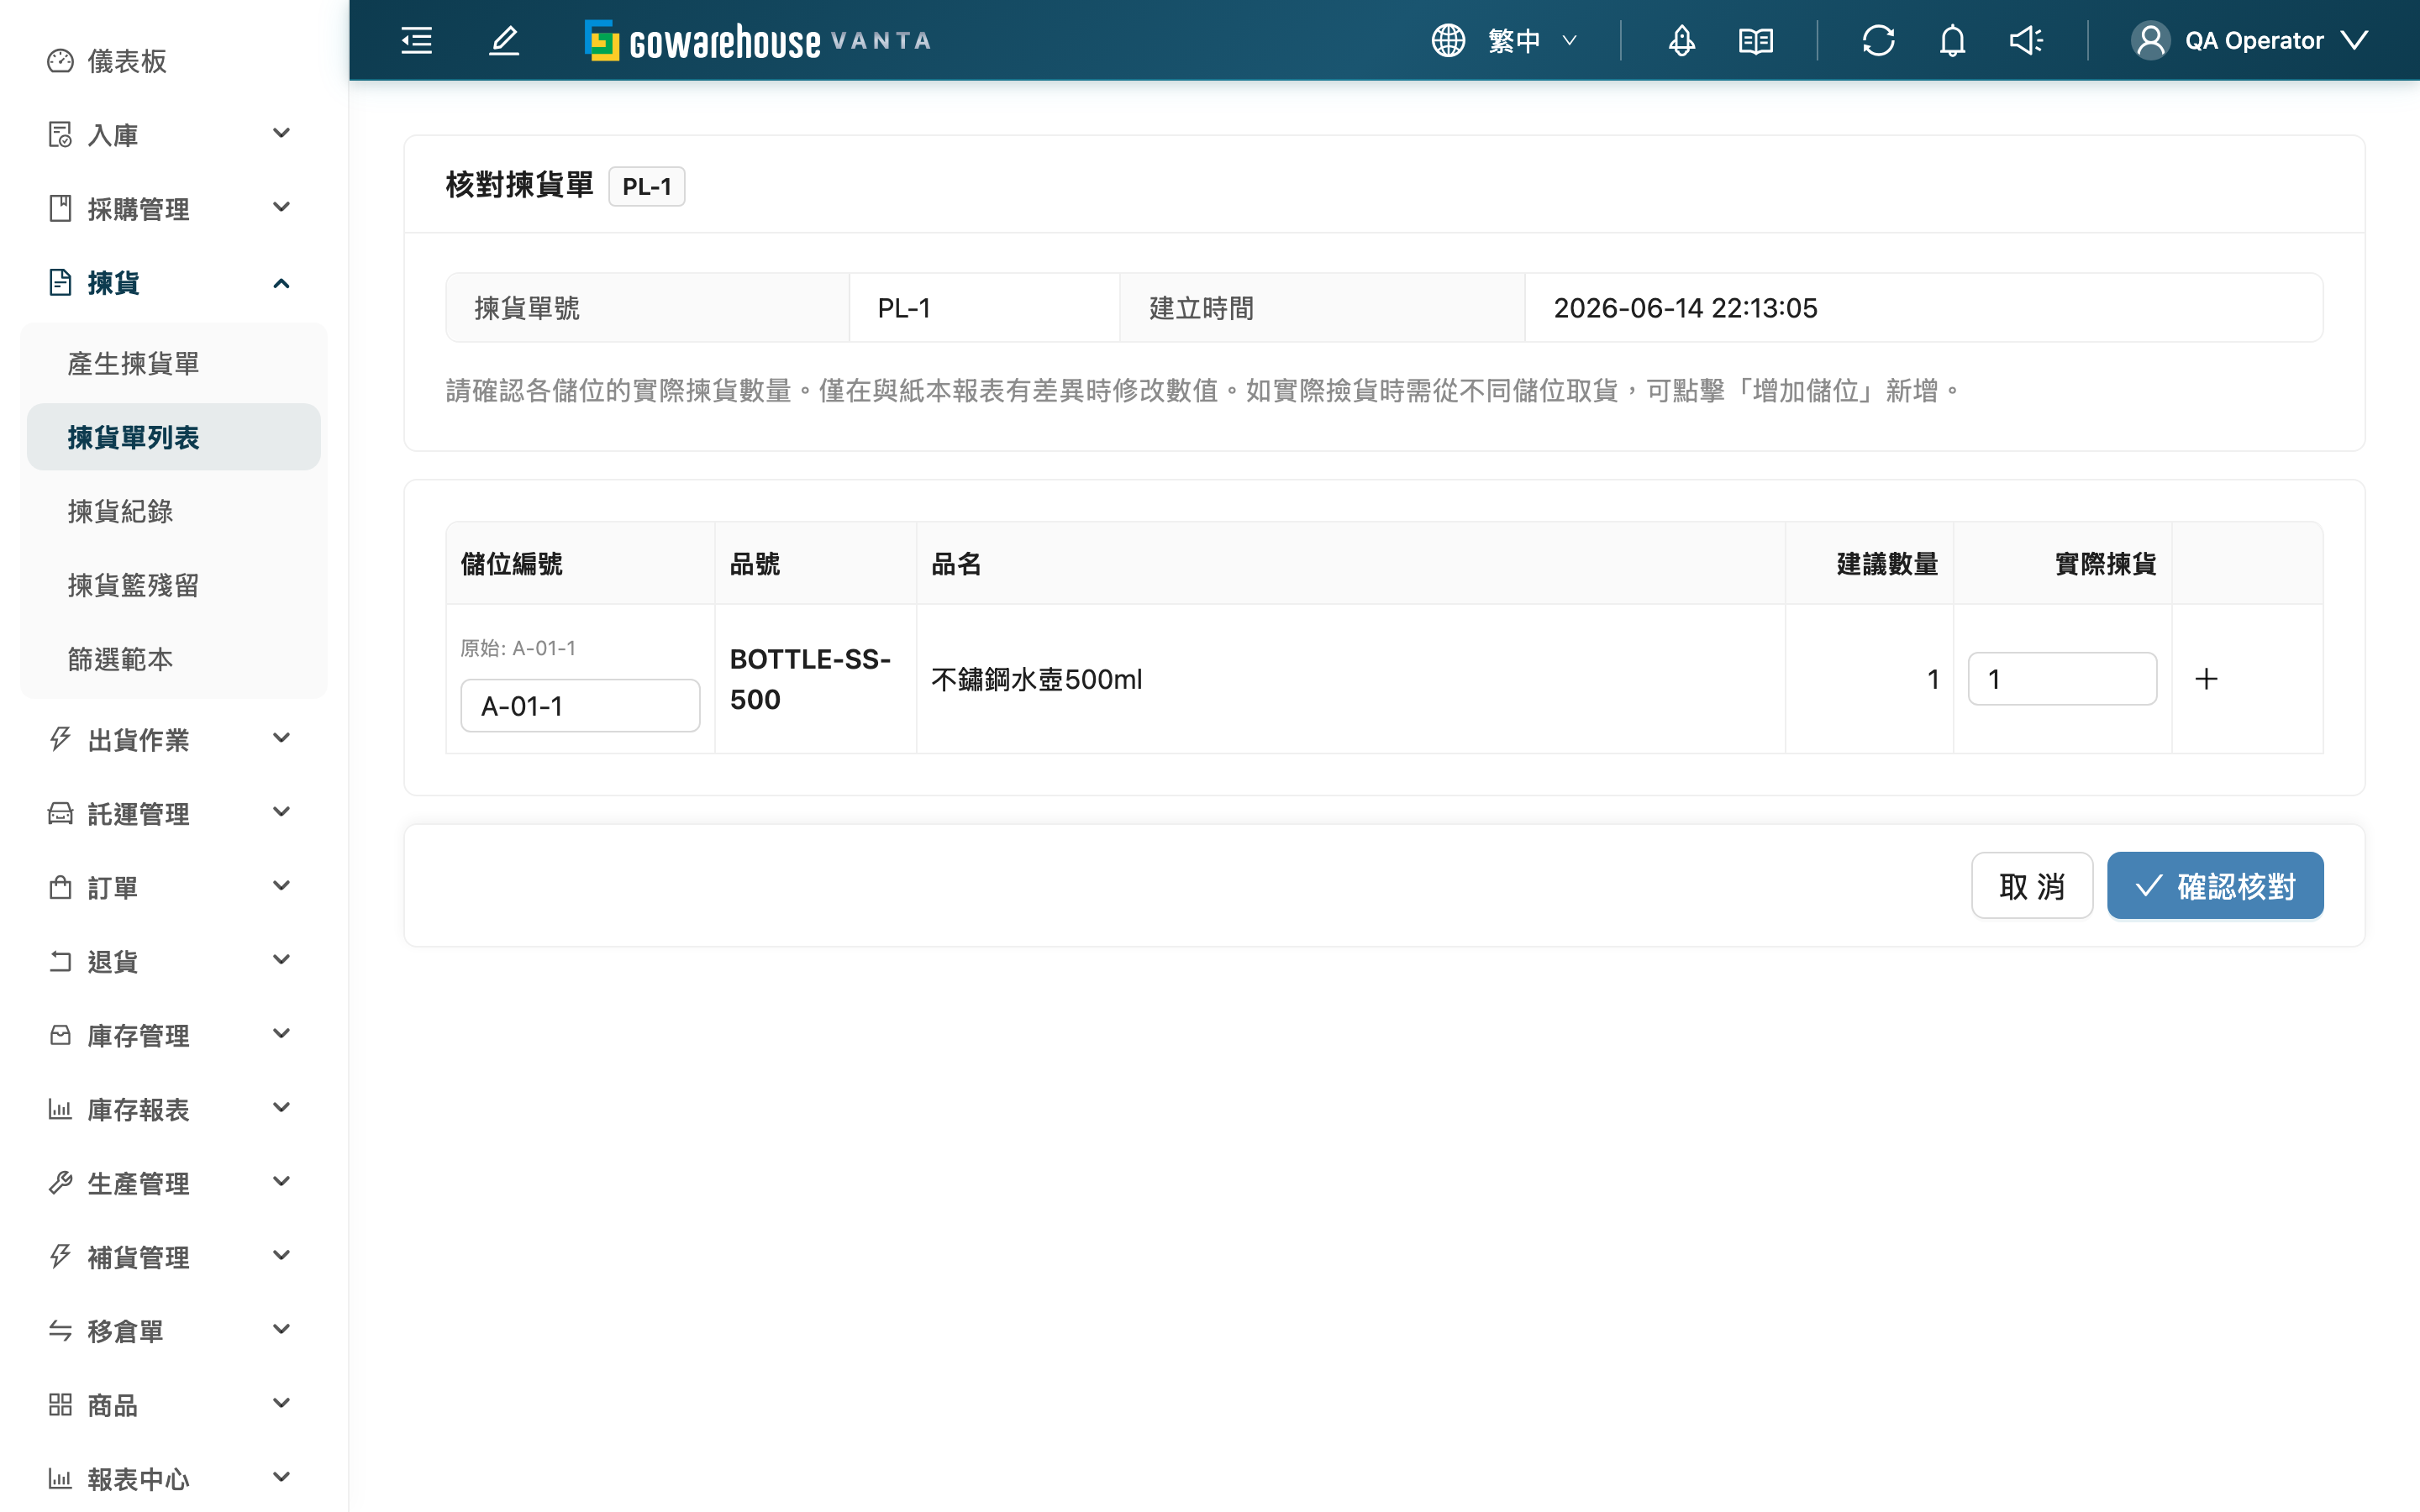This screenshot has width=2420, height=1512.
Task: Click the 儲位編號 input field A-01-1
Action: [580, 706]
